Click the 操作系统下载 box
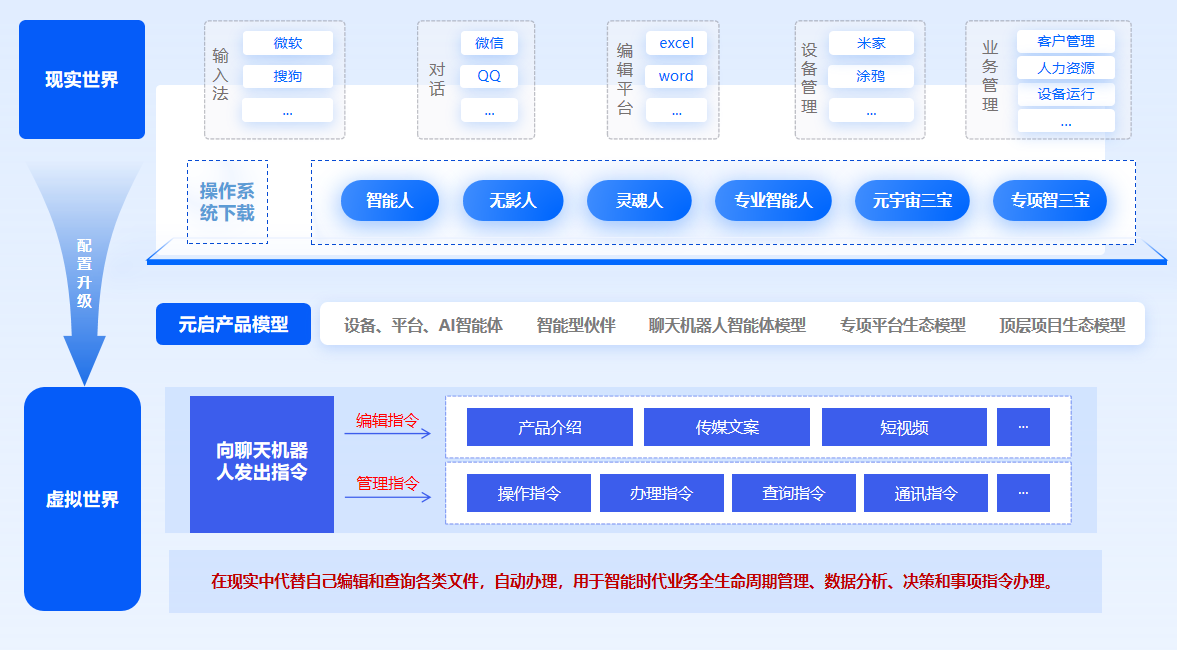The height and width of the screenshot is (650, 1177). pyautogui.click(x=227, y=202)
